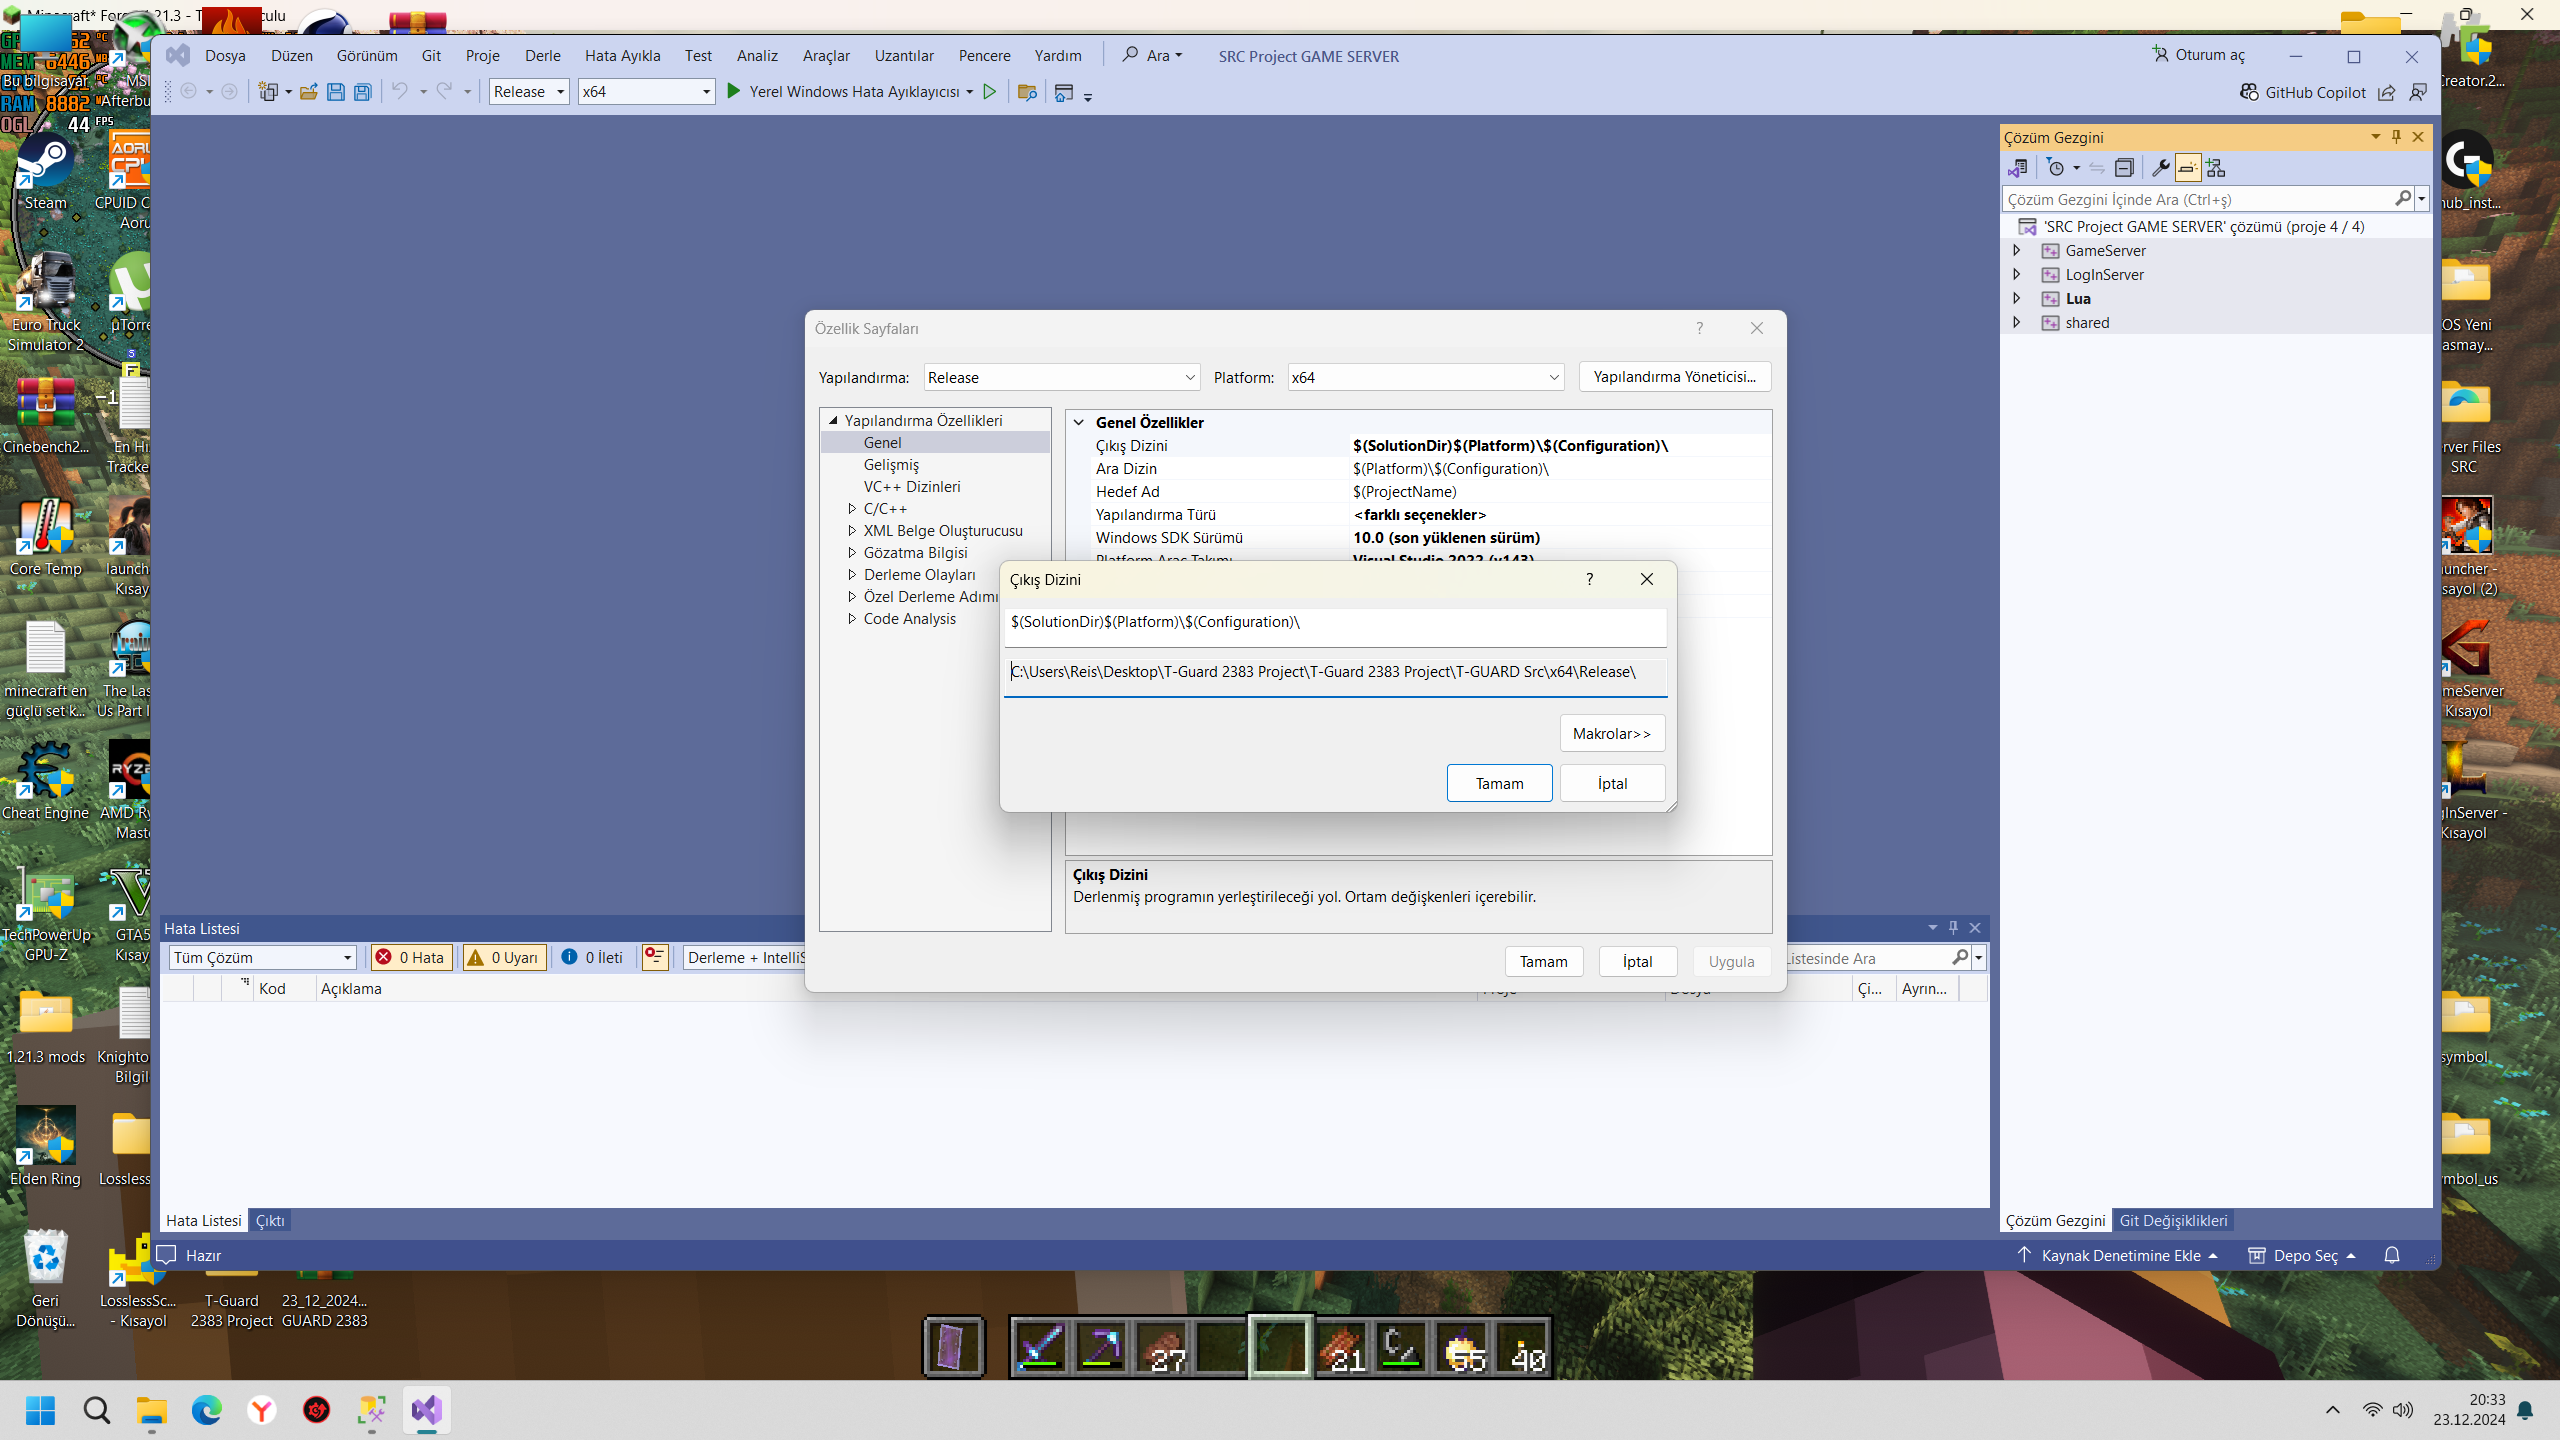
Task: Click Kaynak Denetimine Ekle in status bar
Action: pos(2117,1255)
